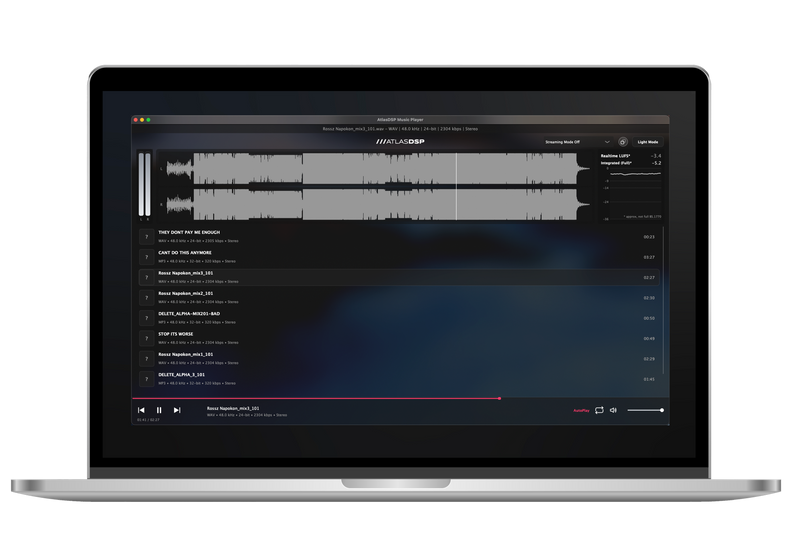Click artwork placeholder for Rossz Napokon_mix2_101
This screenshot has height=533, width=800.
pyautogui.click(x=146, y=298)
